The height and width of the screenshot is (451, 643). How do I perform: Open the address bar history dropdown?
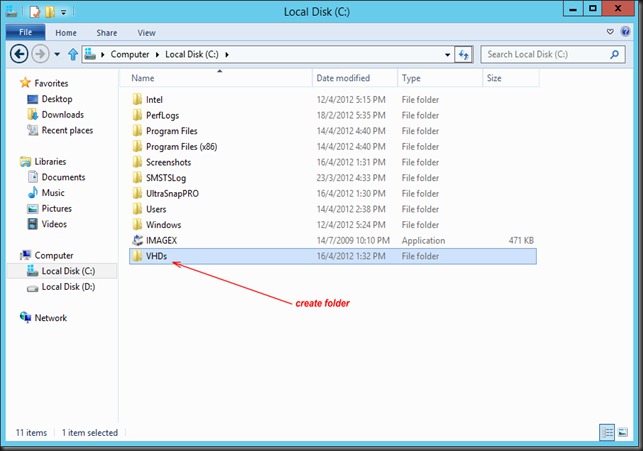coord(447,55)
